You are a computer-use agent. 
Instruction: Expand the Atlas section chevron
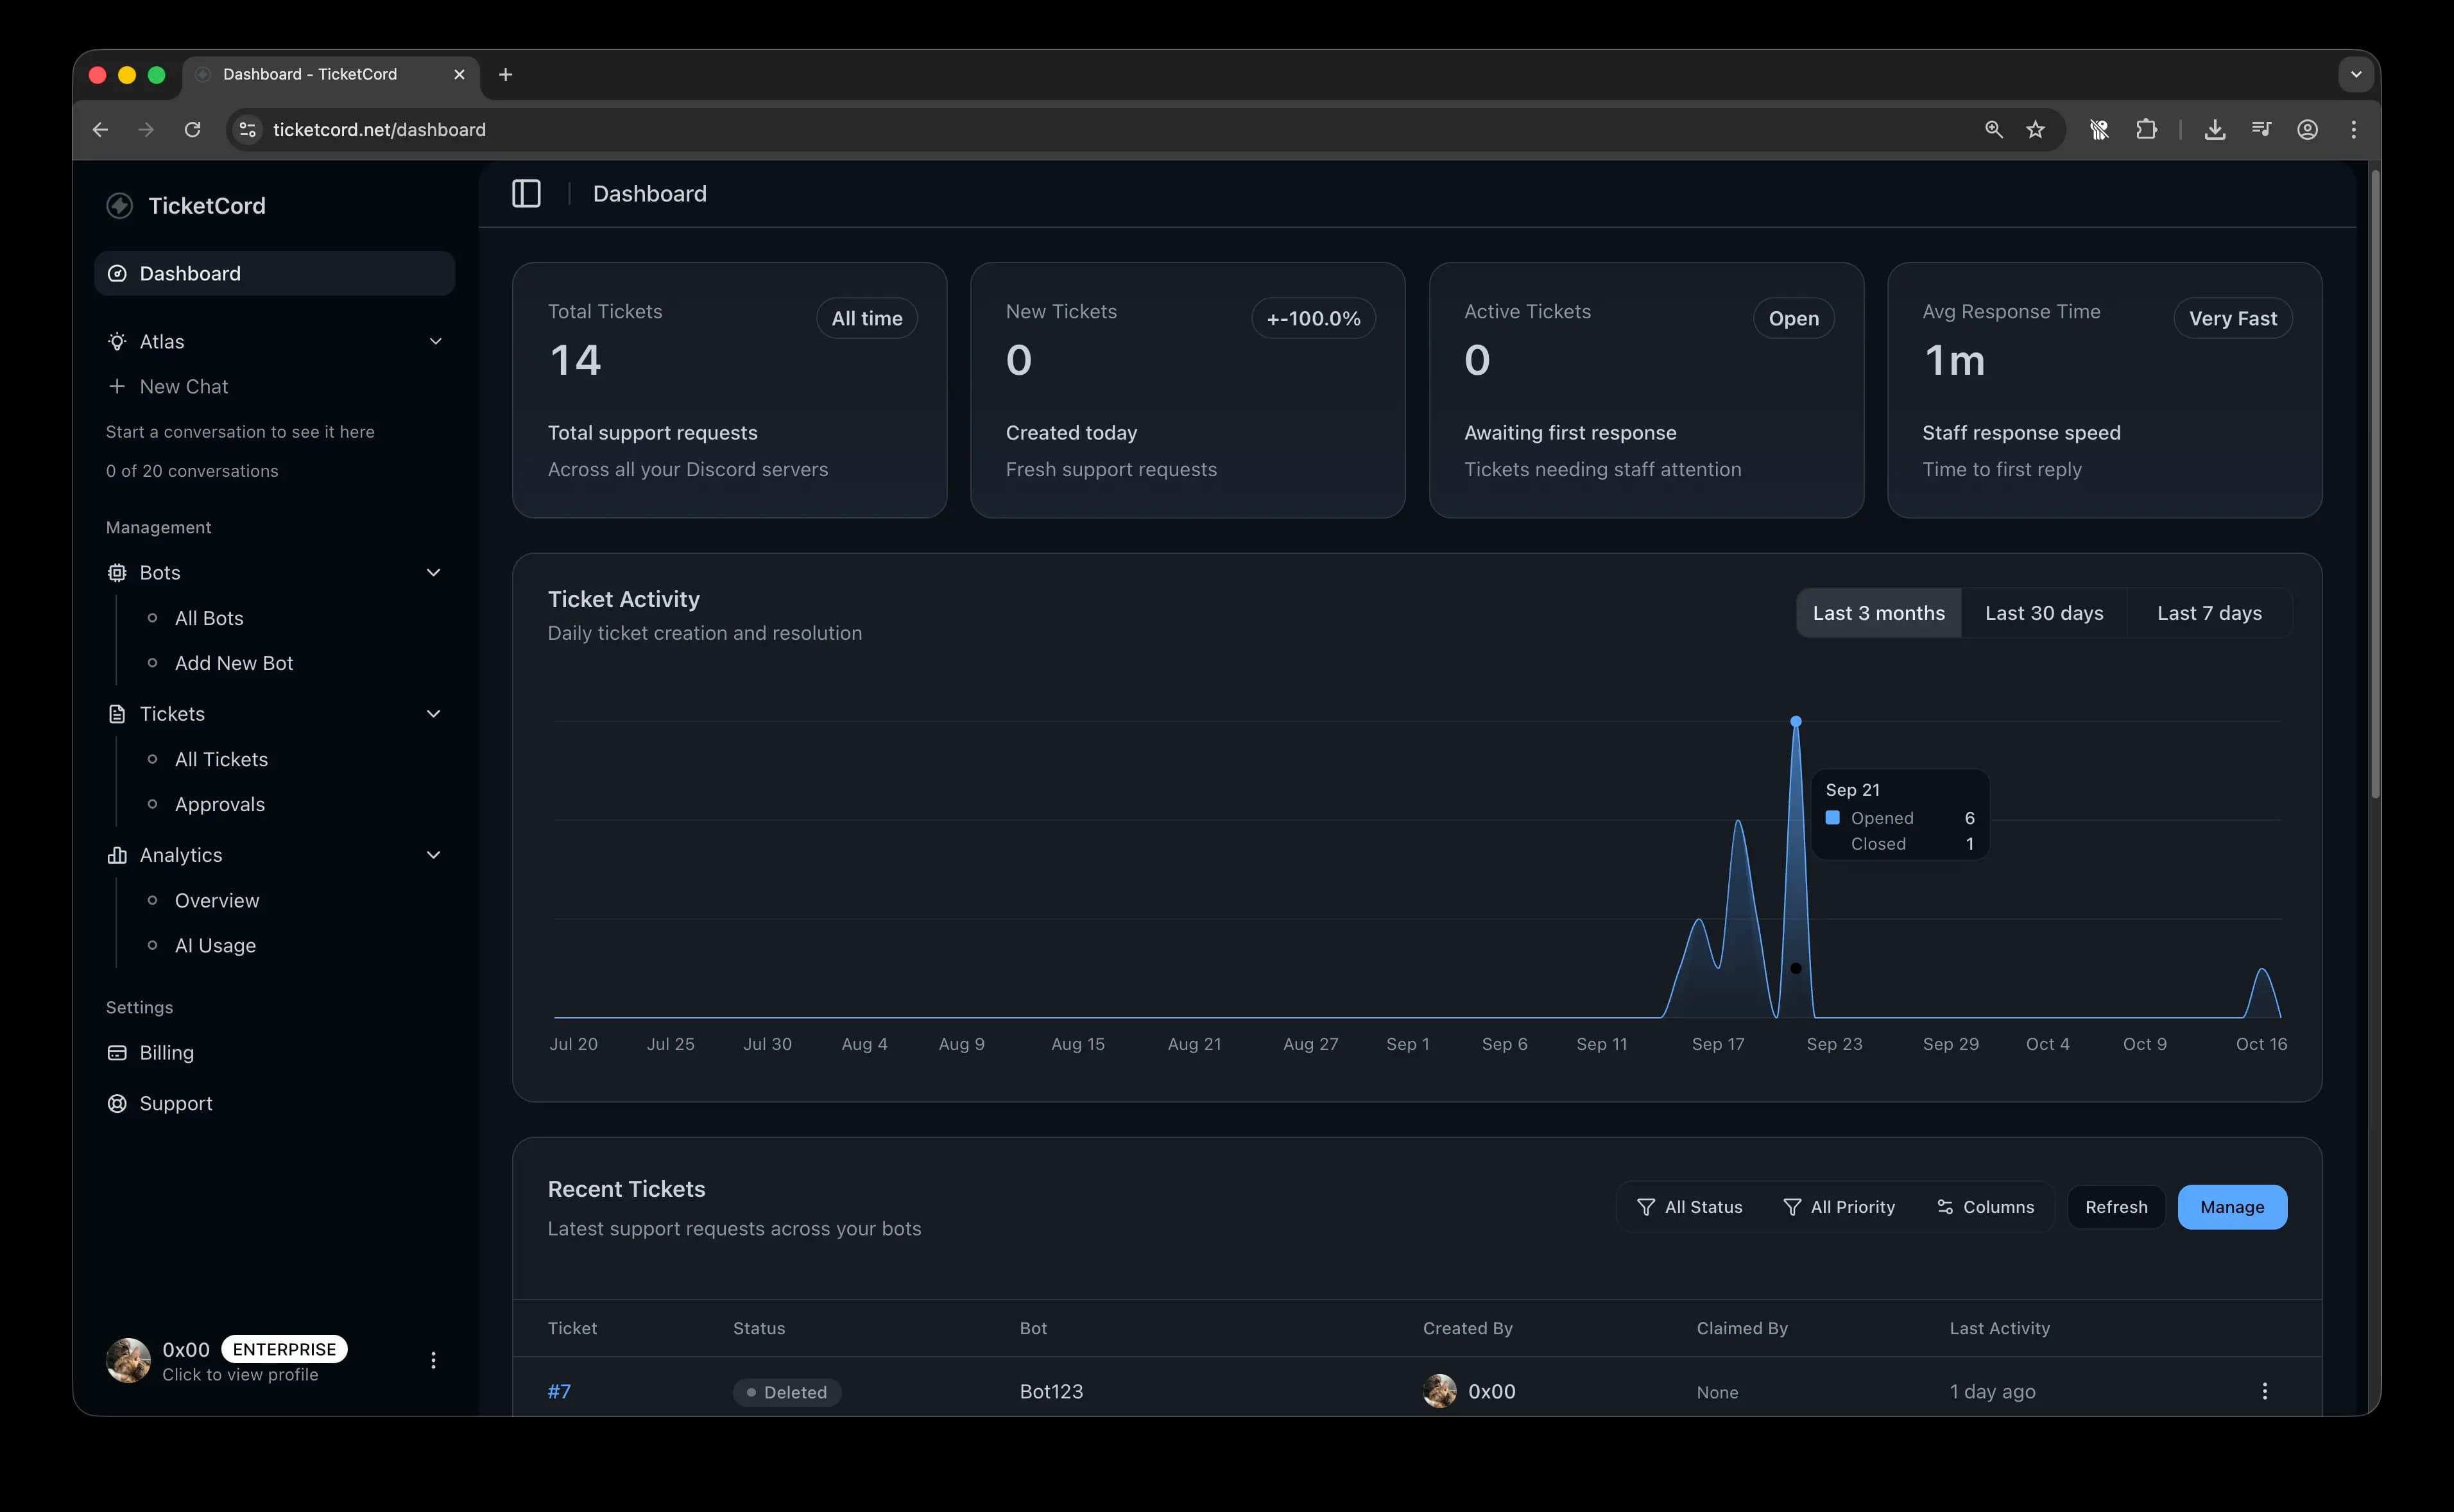(x=436, y=341)
